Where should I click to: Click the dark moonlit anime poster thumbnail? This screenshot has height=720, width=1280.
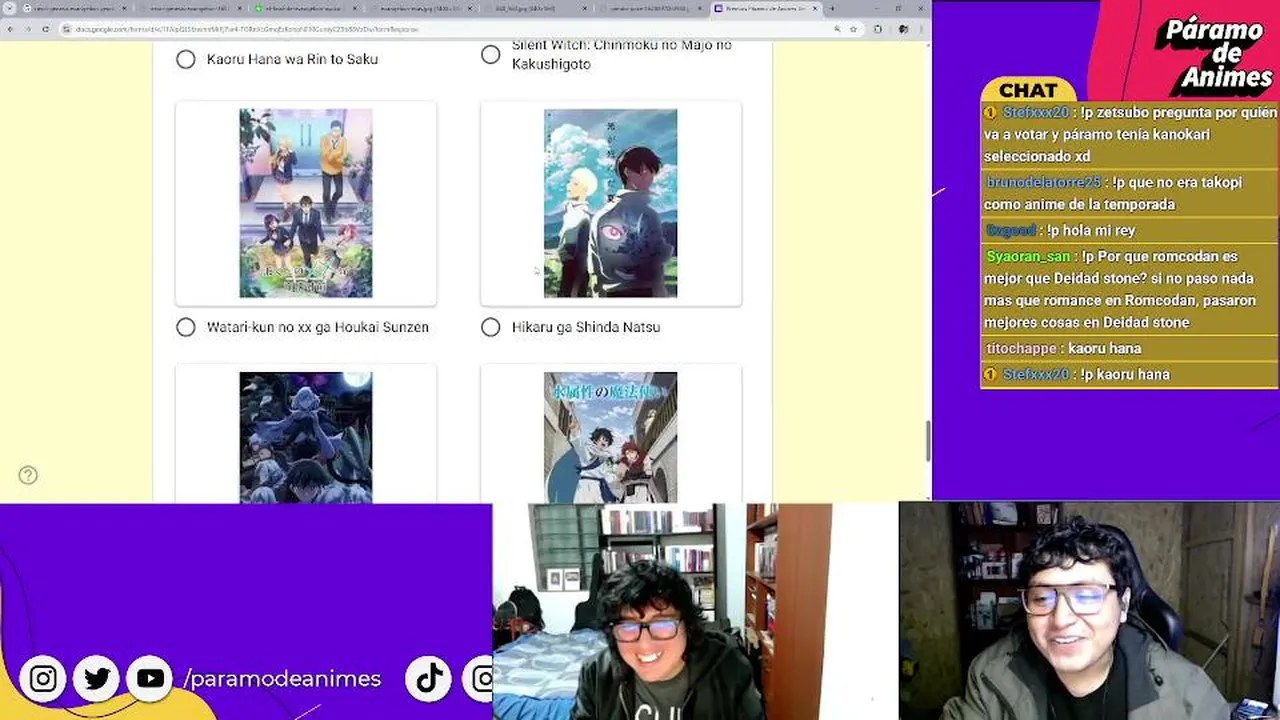[306, 437]
